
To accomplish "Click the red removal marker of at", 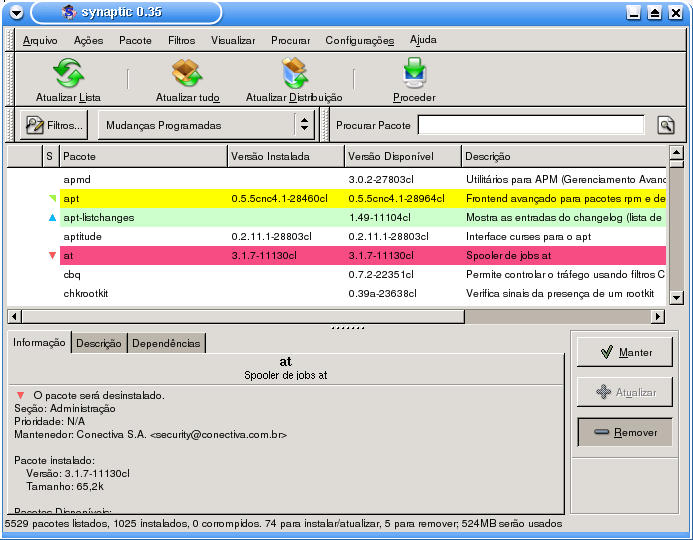I will click(53, 255).
